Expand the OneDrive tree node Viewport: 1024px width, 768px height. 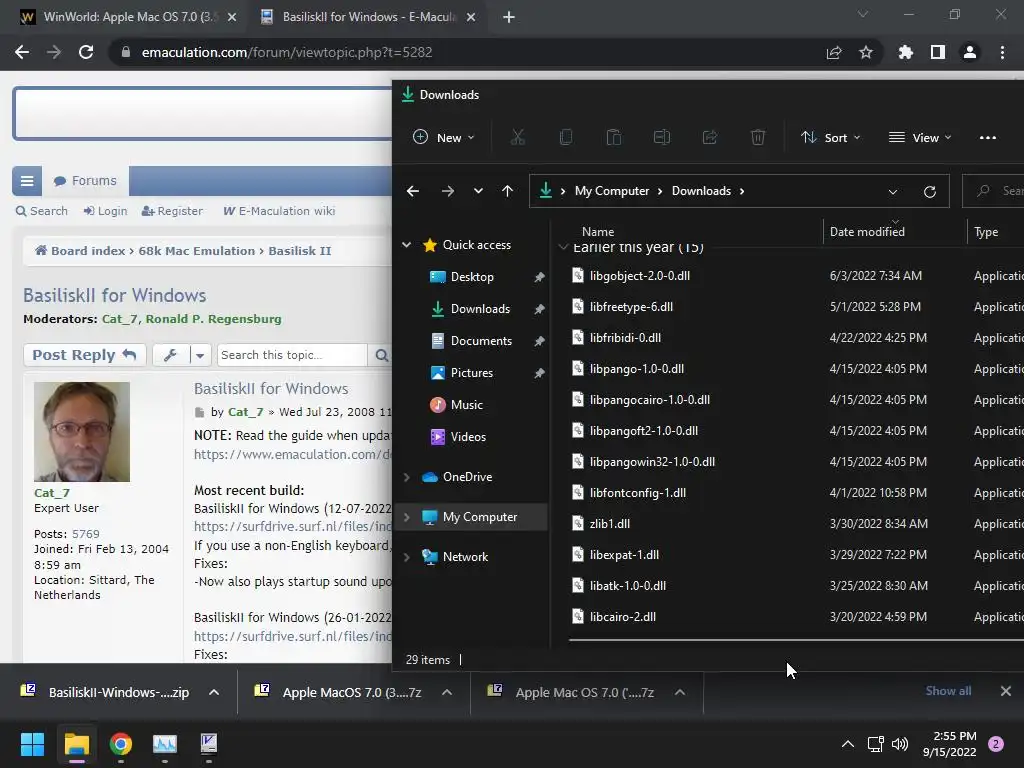point(406,477)
